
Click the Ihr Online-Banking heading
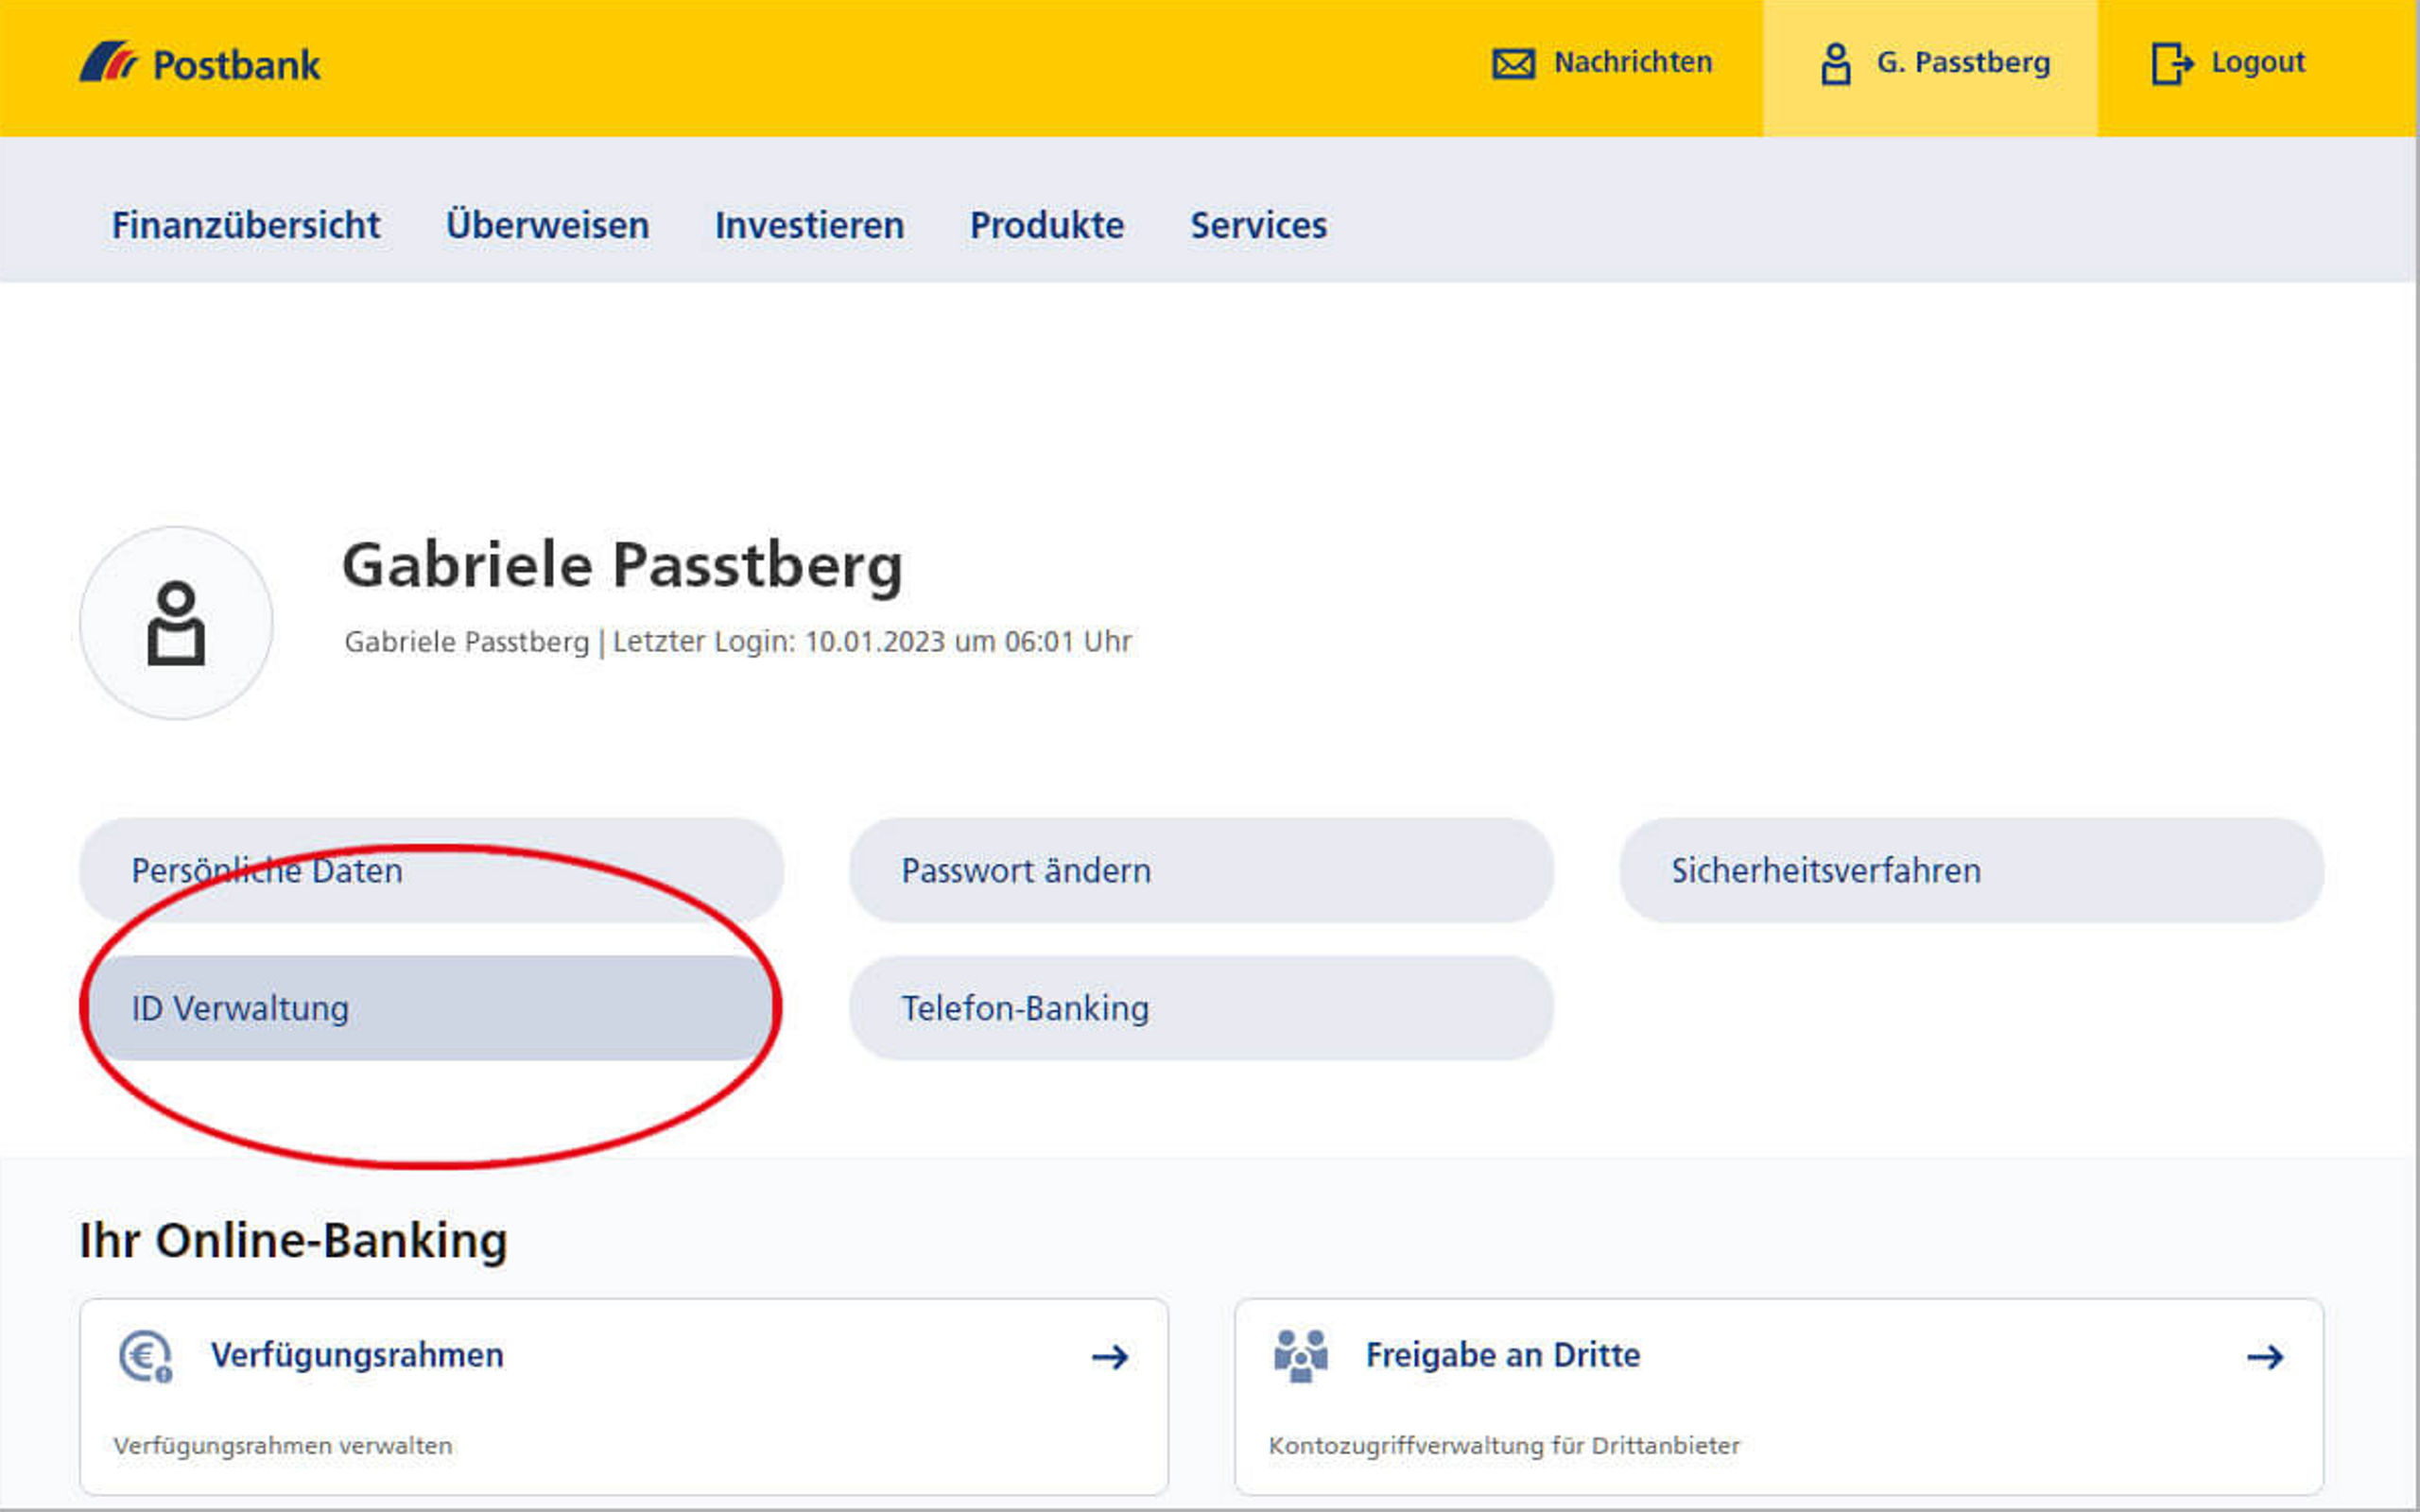pyautogui.click(x=293, y=1241)
